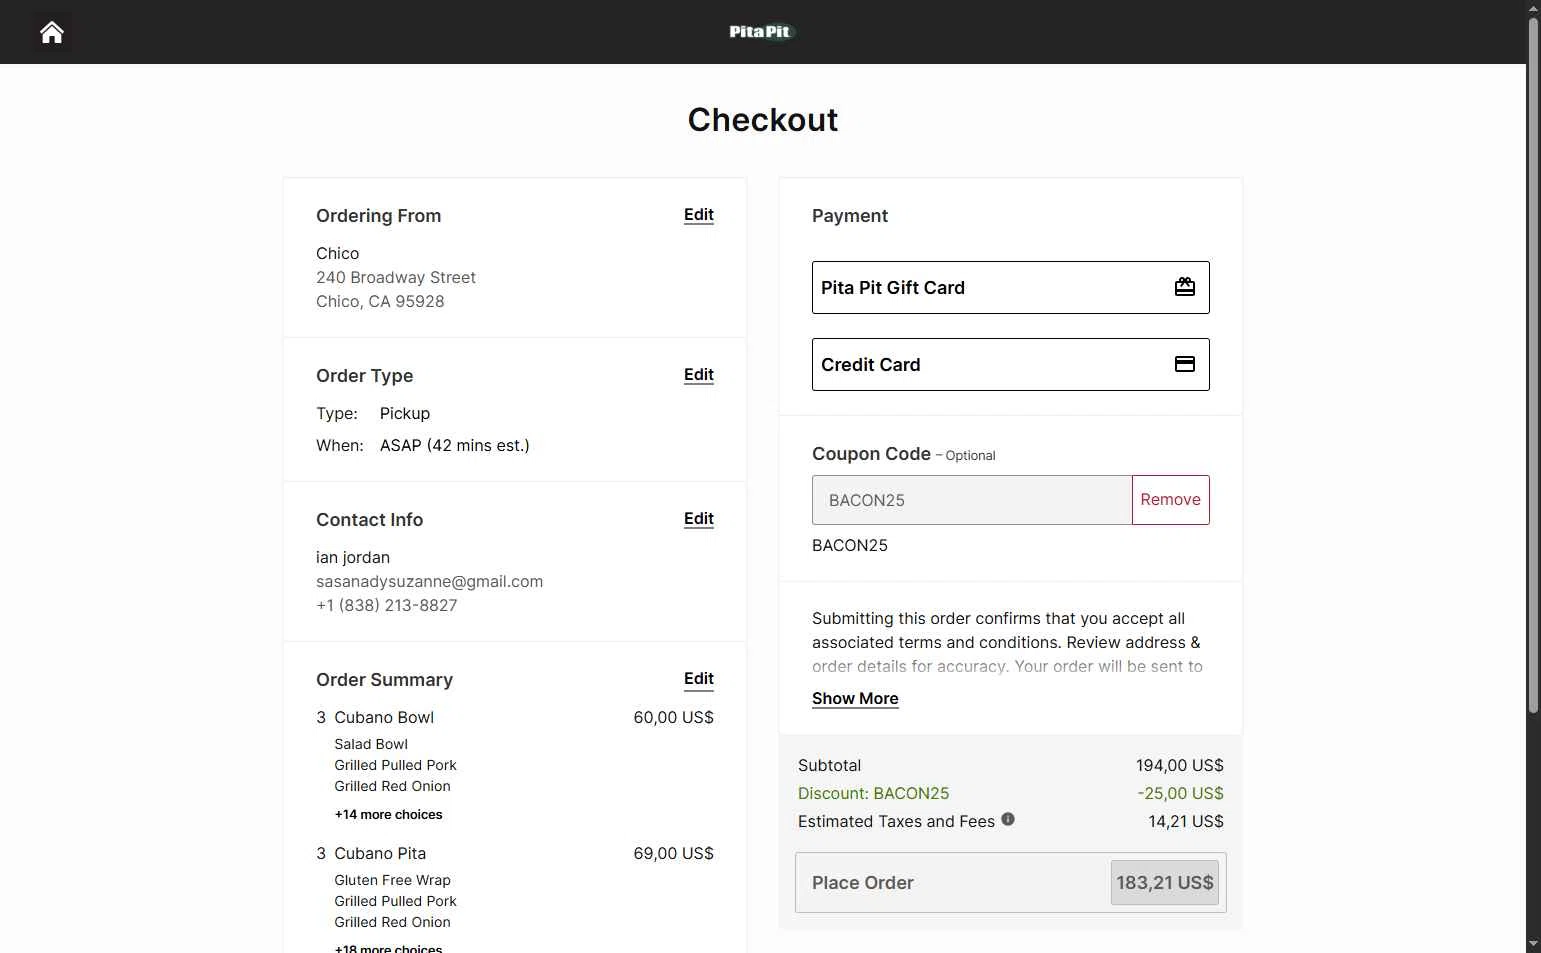
Task: Click the coupon code input field
Action: [972, 500]
